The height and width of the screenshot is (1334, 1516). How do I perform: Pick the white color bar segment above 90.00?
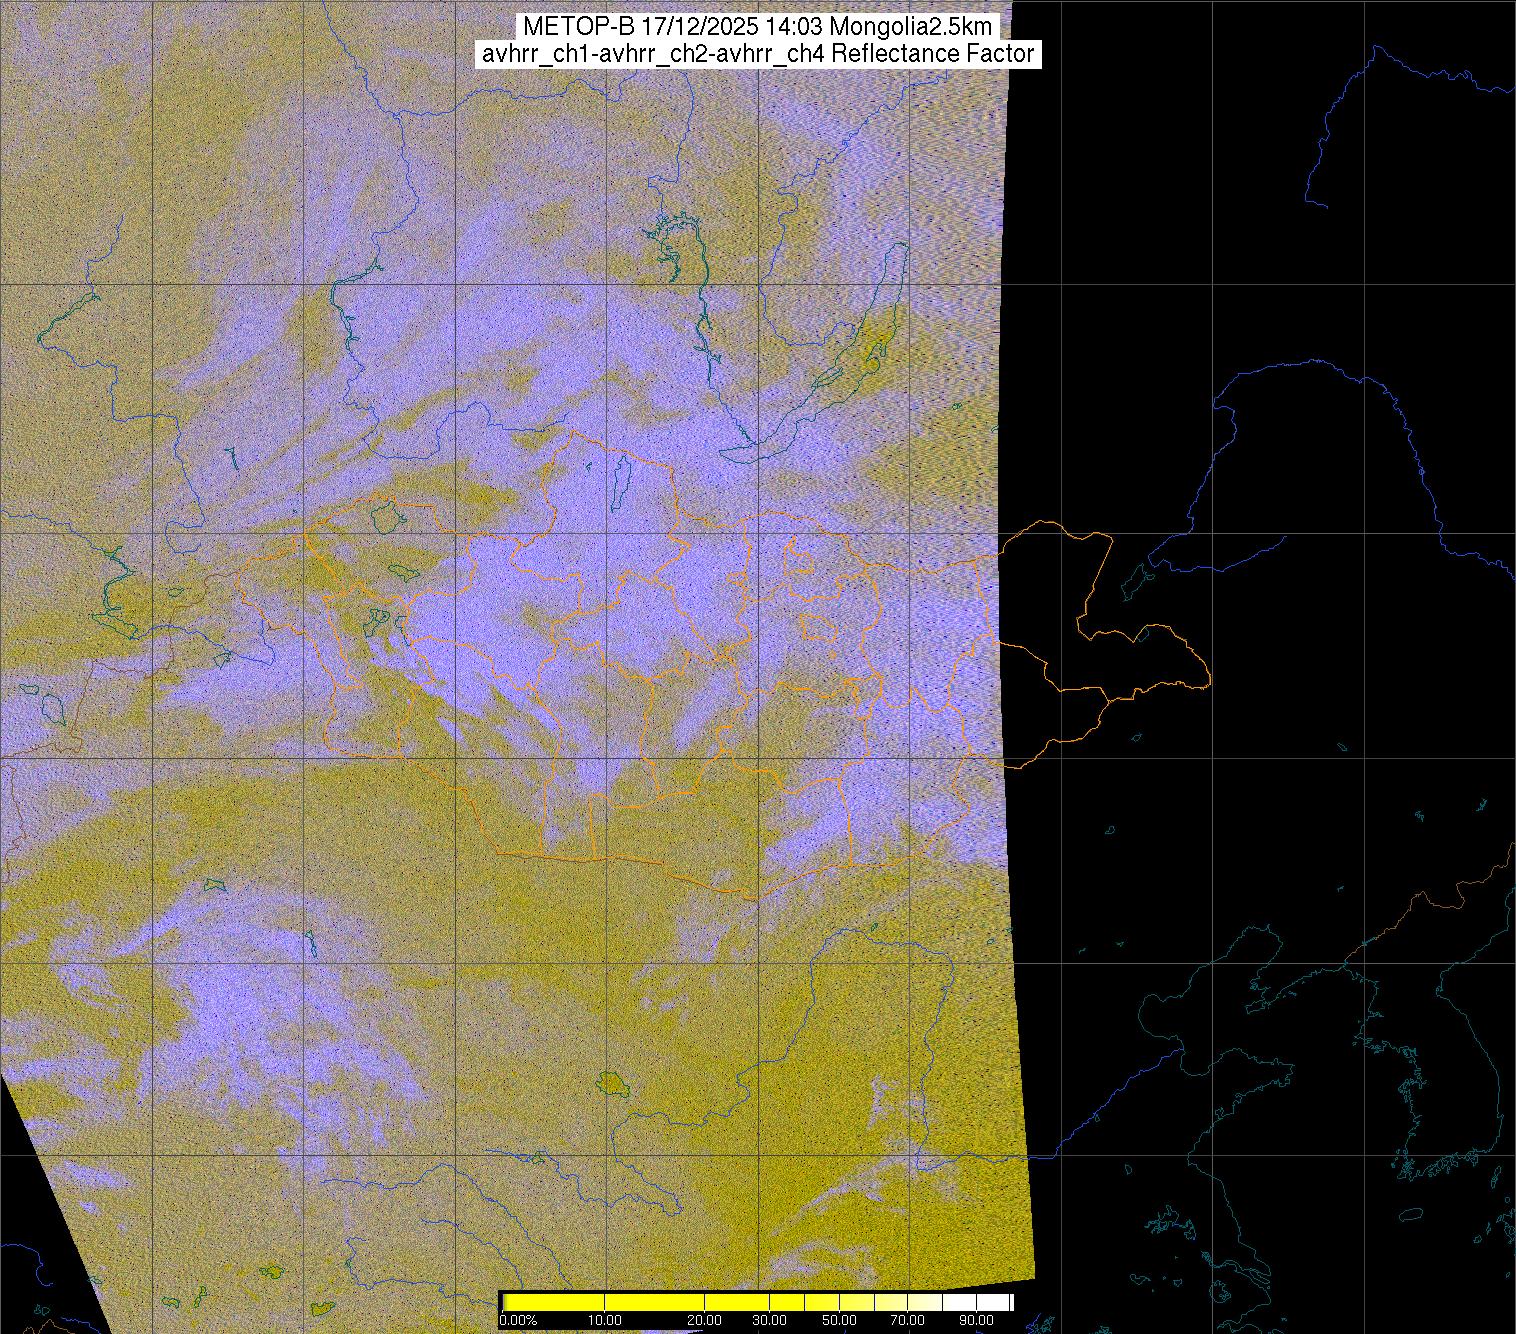pos(990,1302)
